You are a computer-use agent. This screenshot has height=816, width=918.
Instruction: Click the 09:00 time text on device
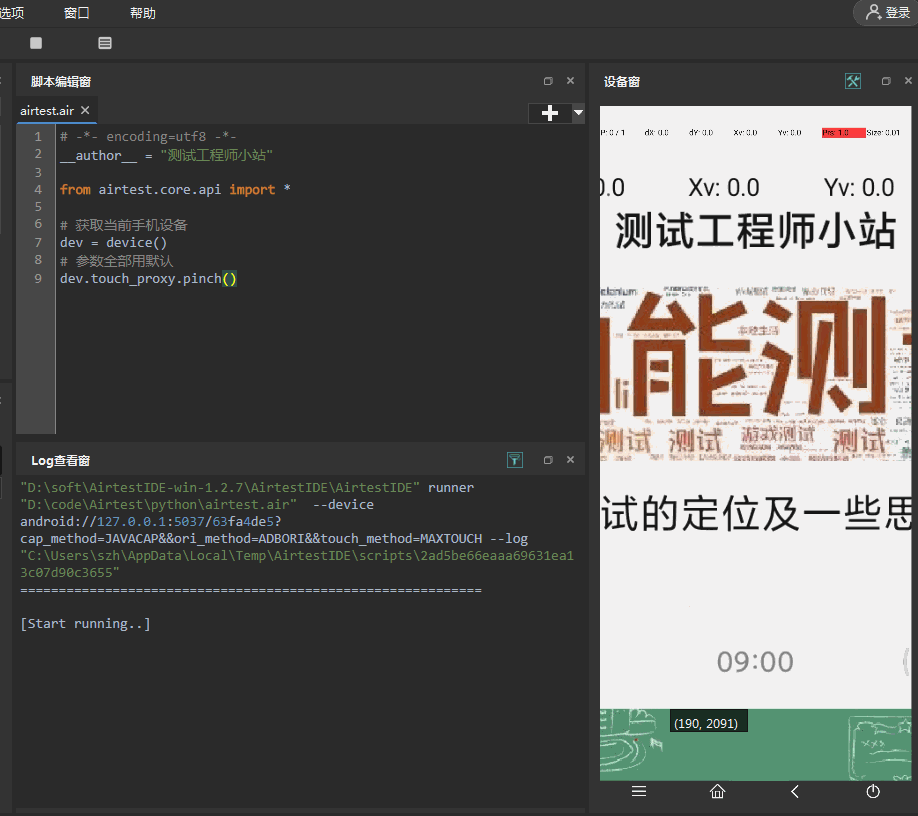pos(755,662)
